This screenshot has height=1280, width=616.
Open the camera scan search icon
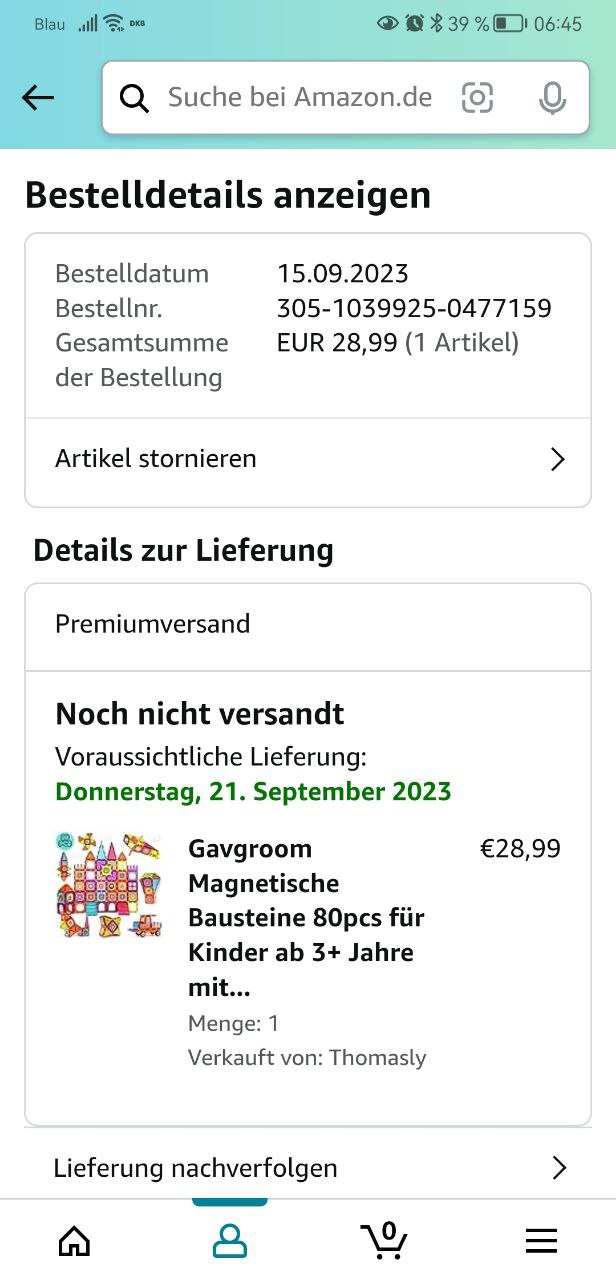point(477,97)
